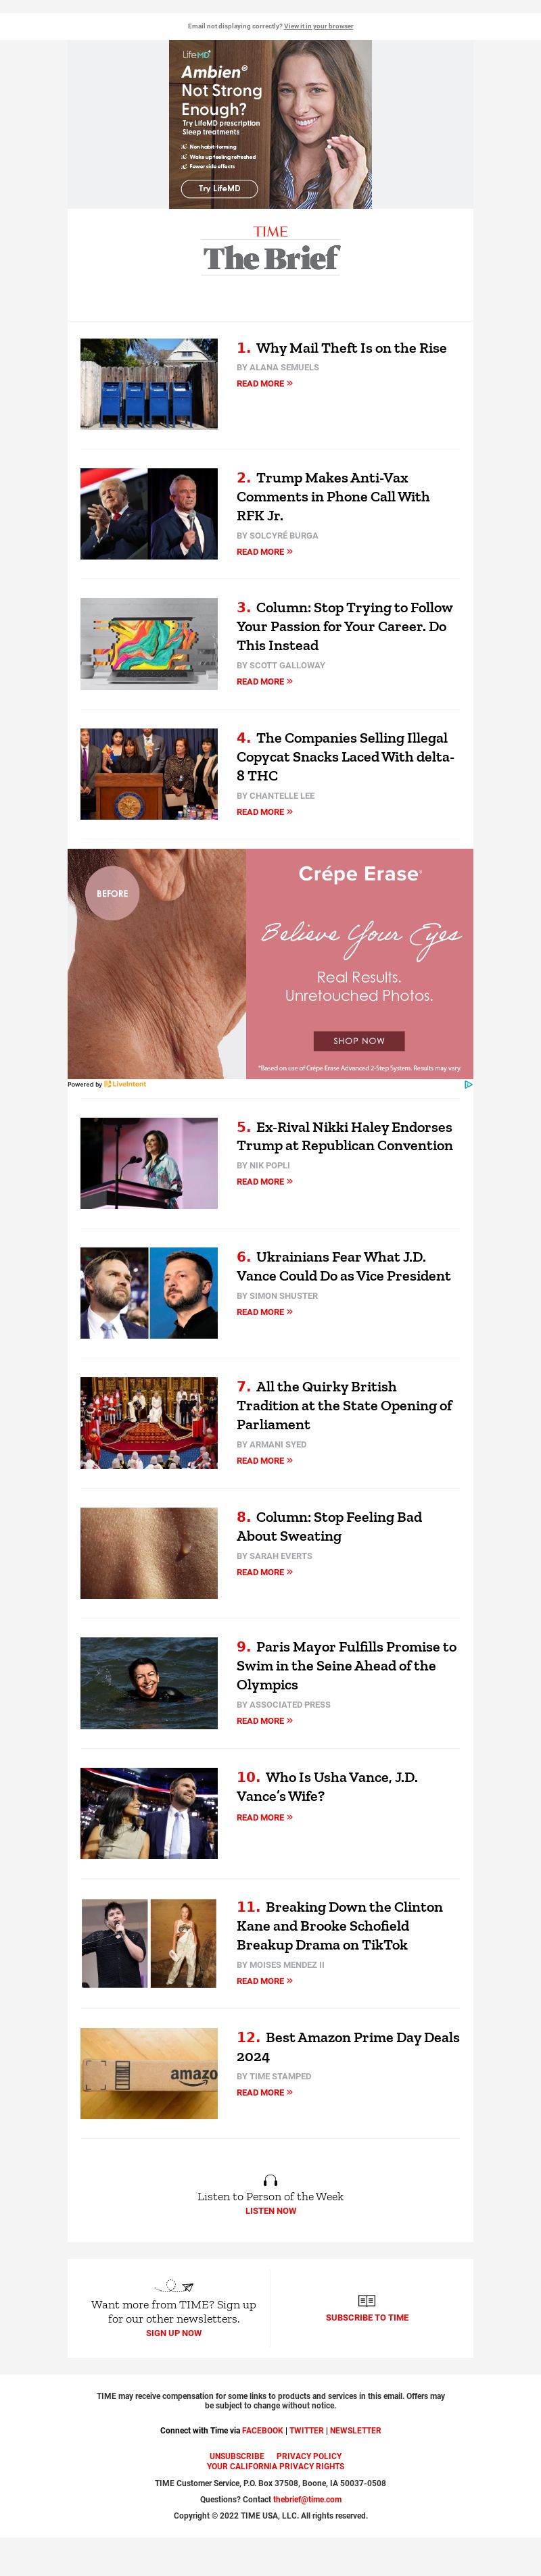
Task: Open headline about Nikki Haley endorsing Trump
Action: click(x=345, y=1136)
